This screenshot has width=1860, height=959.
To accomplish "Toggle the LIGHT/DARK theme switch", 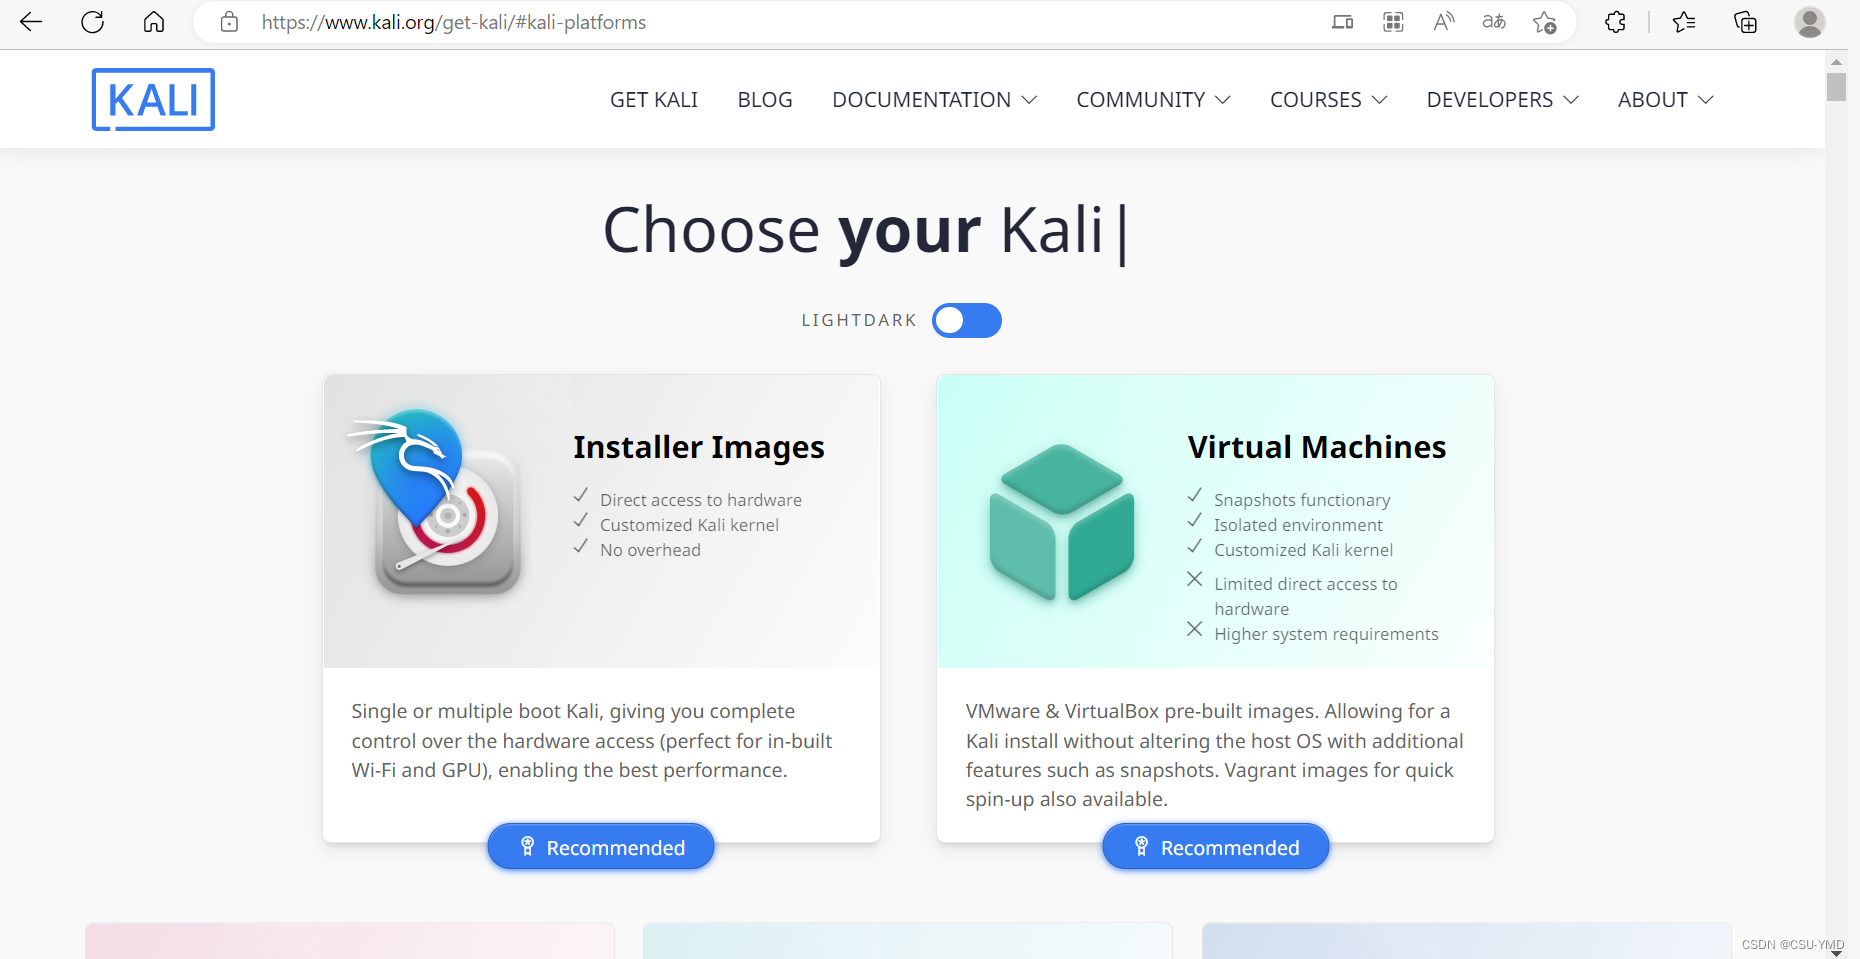I will (x=967, y=320).
